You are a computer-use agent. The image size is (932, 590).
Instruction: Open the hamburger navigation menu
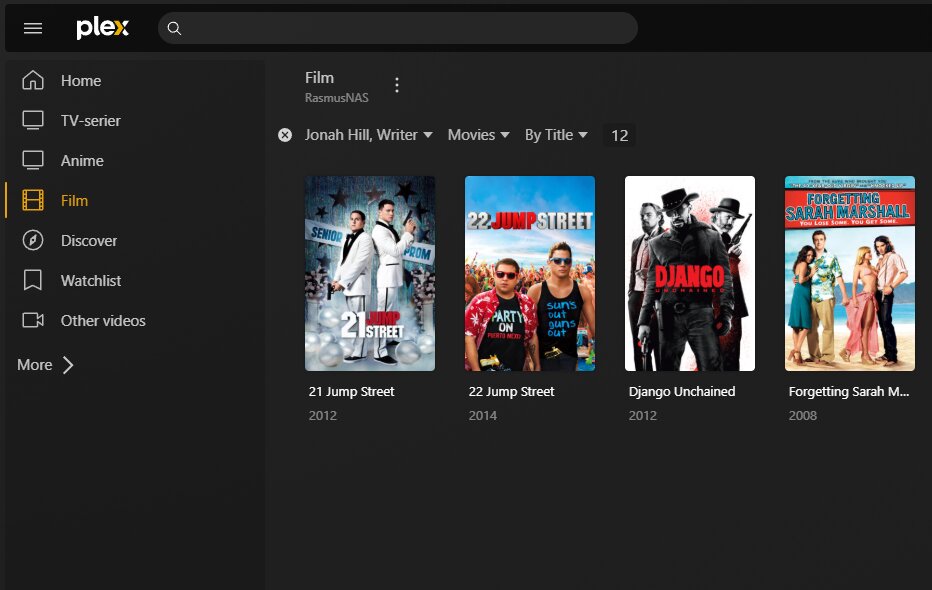pyautogui.click(x=33, y=28)
